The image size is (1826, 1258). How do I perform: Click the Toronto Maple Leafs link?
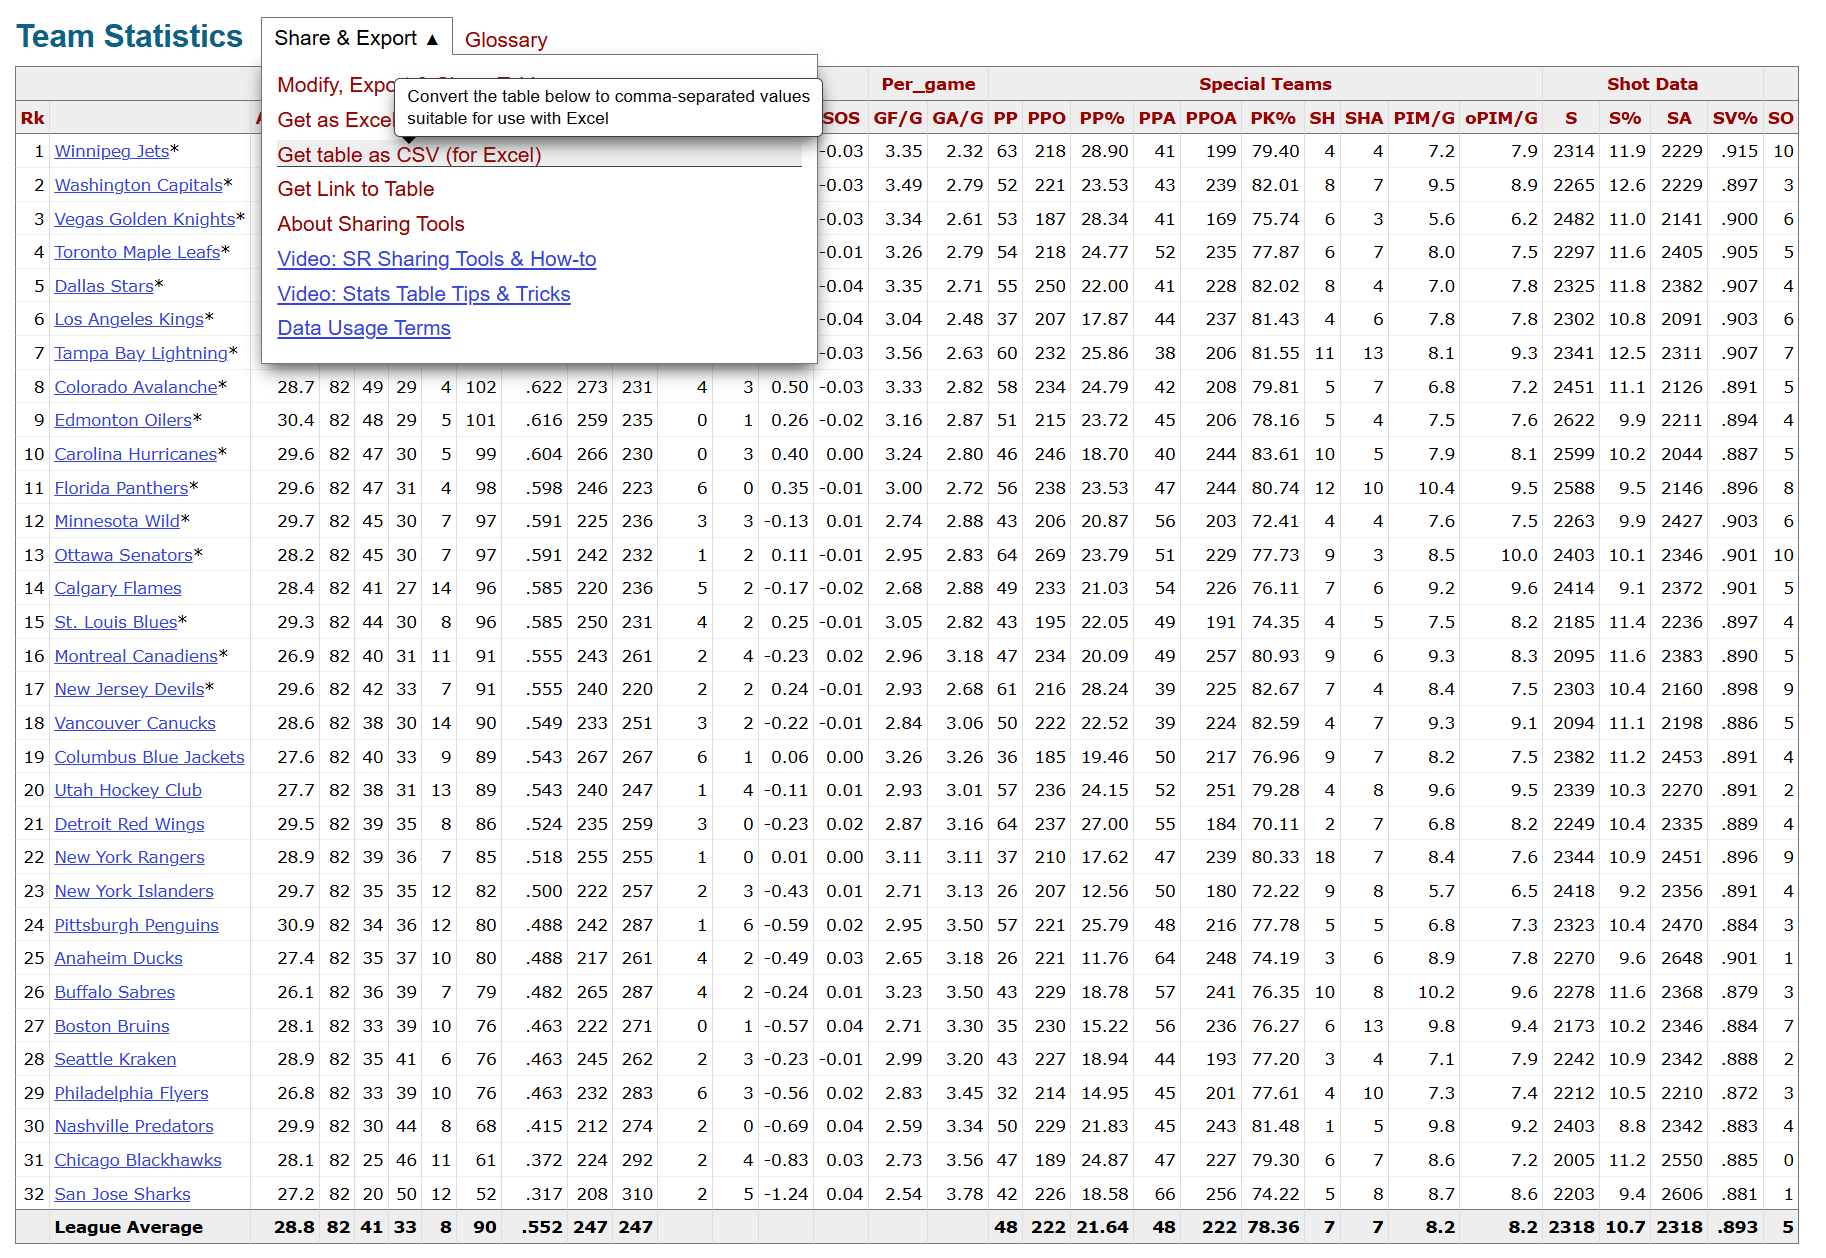(x=137, y=252)
